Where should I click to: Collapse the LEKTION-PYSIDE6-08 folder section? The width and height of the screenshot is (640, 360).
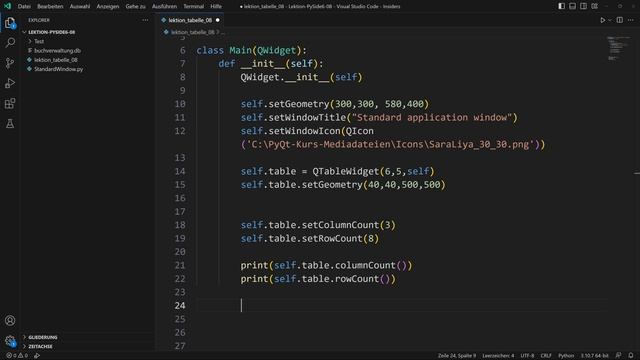(52, 32)
